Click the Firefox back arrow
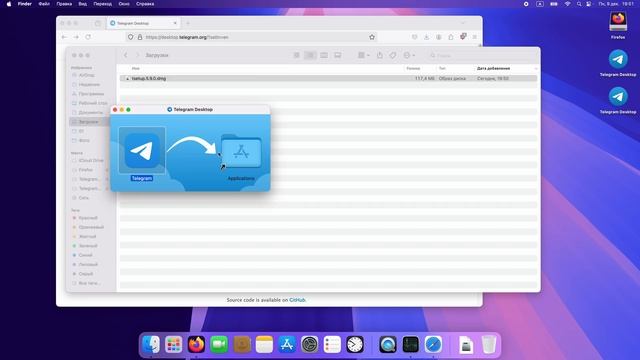The width and height of the screenshot is (640, 360). tap(64, 37)
